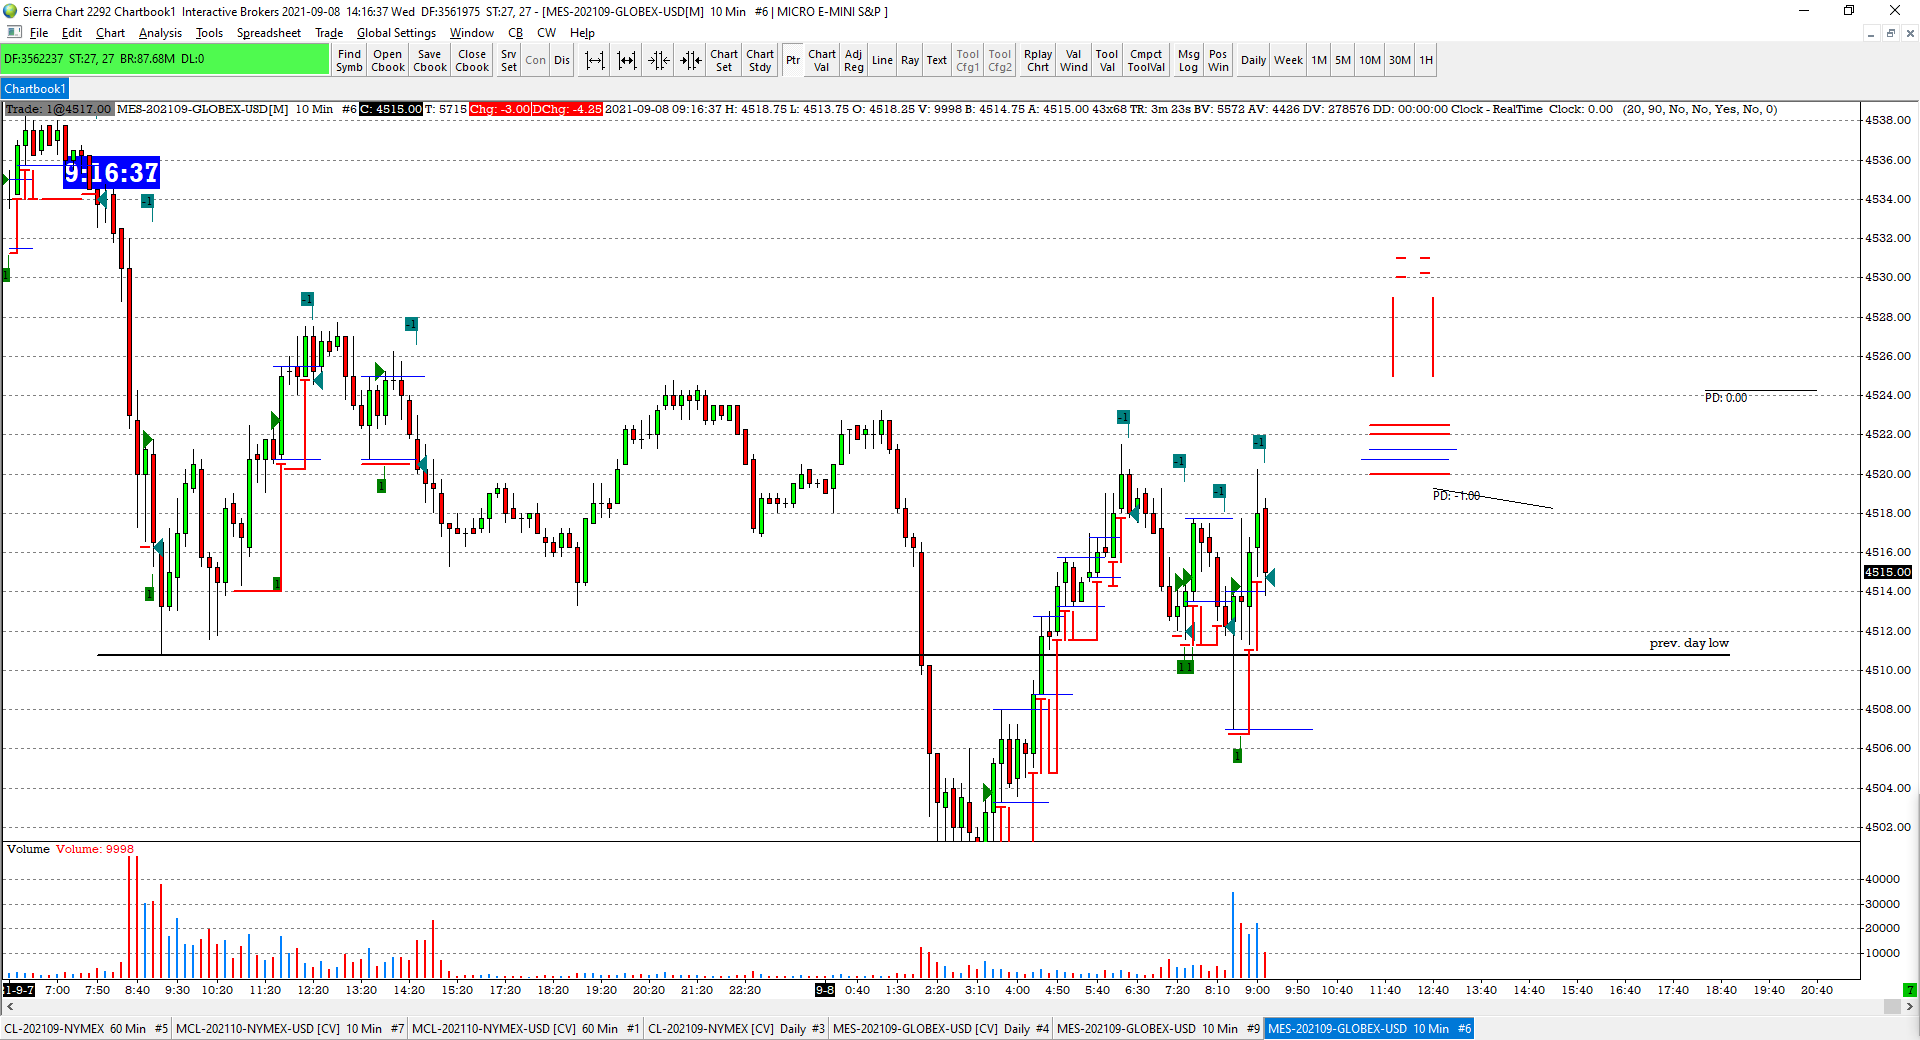This screenshot has width=1920, height=1040.
Task: Open the Chart menu
Action: (x=110, y=33)
